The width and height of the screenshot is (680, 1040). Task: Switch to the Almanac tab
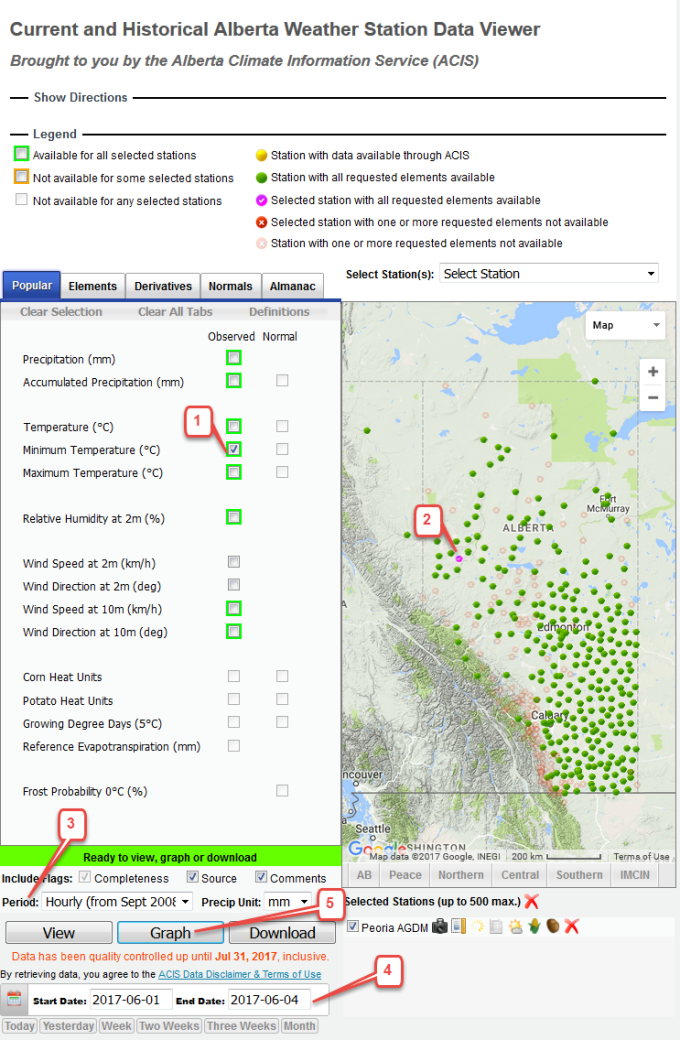coord(293,287)
